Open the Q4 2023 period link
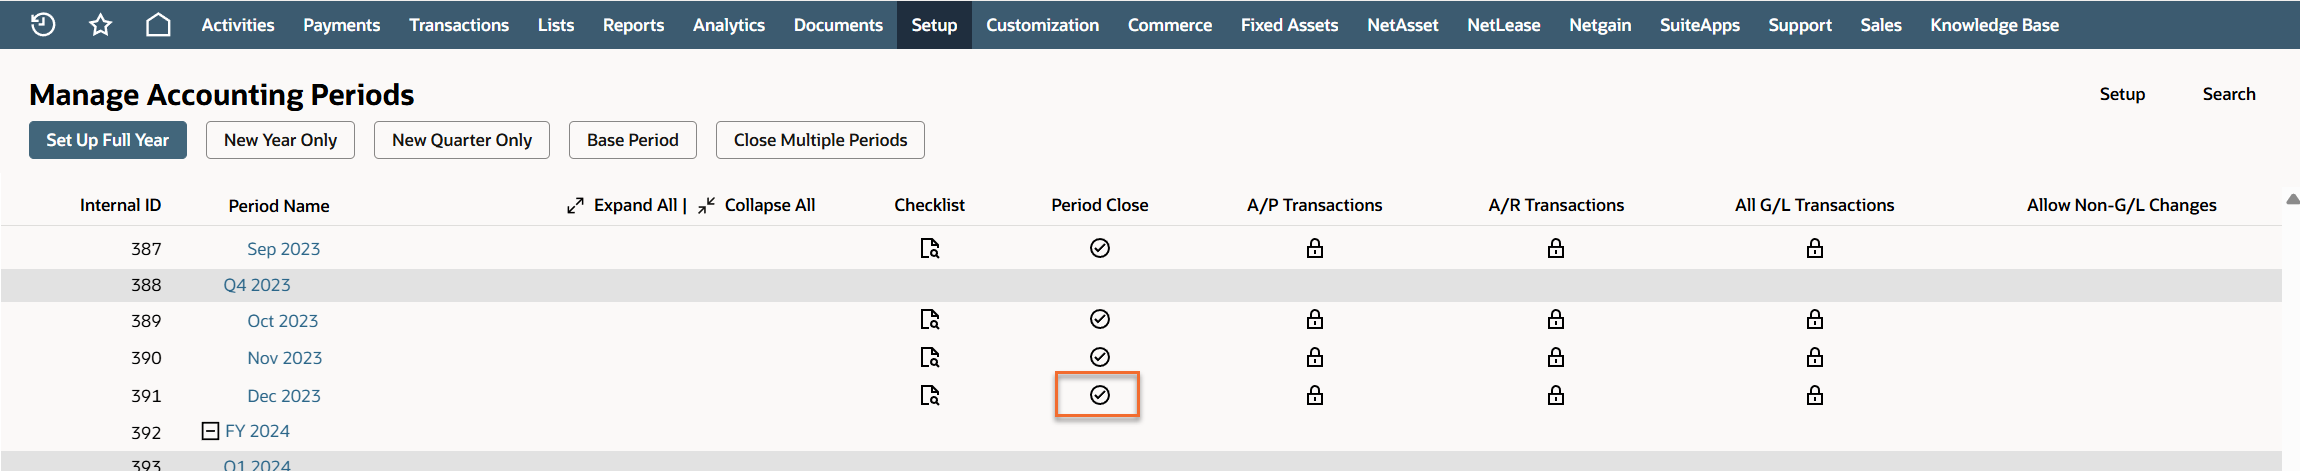This screenshot has width=2300, height=471. [x=257, y=285]
